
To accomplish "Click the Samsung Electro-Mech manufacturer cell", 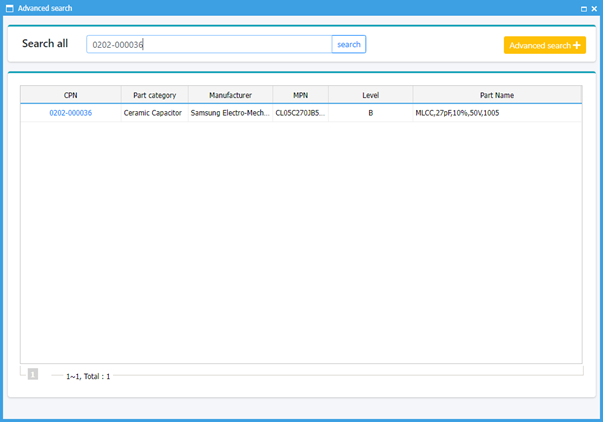I will [x=230, y=113].
